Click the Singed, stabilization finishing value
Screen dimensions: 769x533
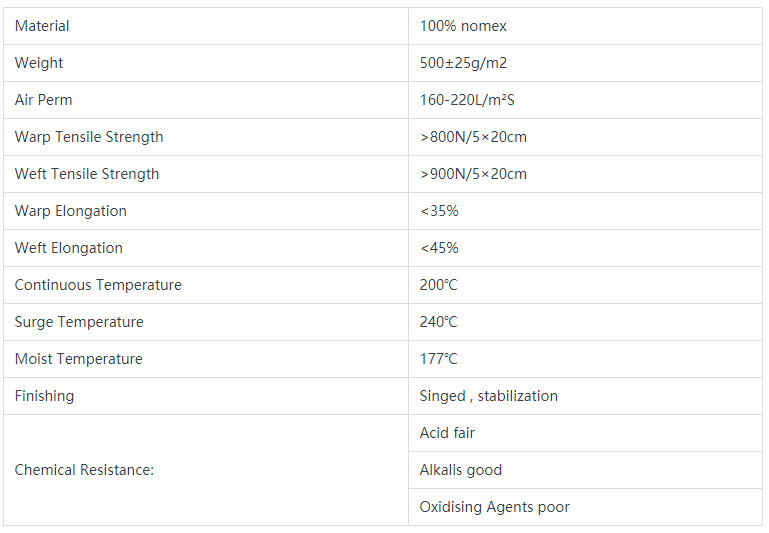(488, 396)
